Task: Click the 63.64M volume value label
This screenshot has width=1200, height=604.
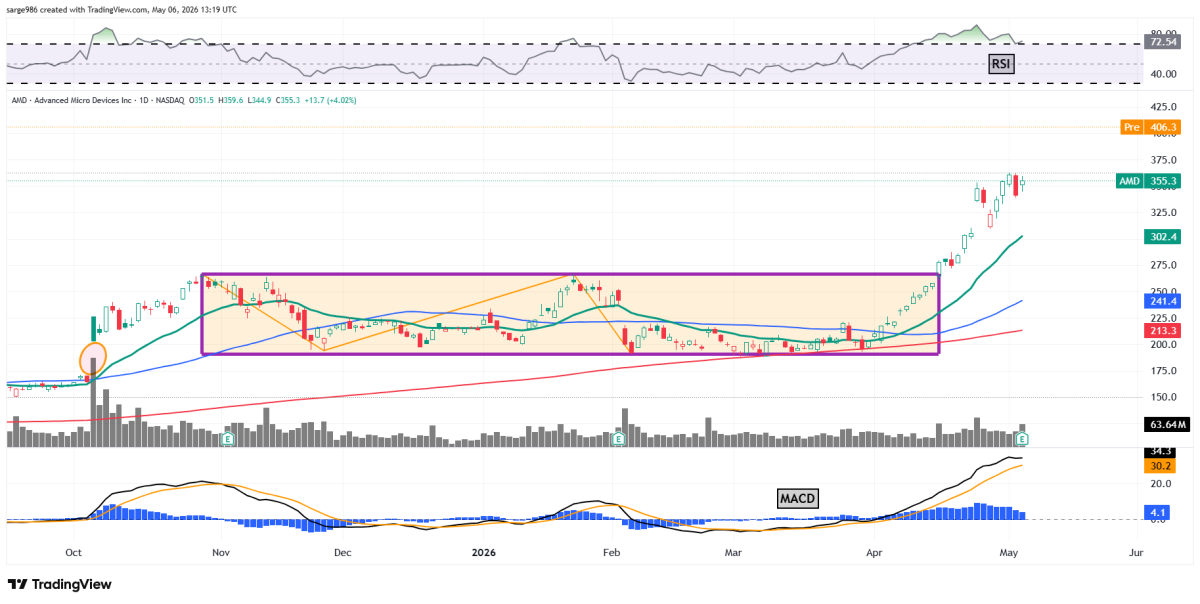Action: [x=1162, y=424]
